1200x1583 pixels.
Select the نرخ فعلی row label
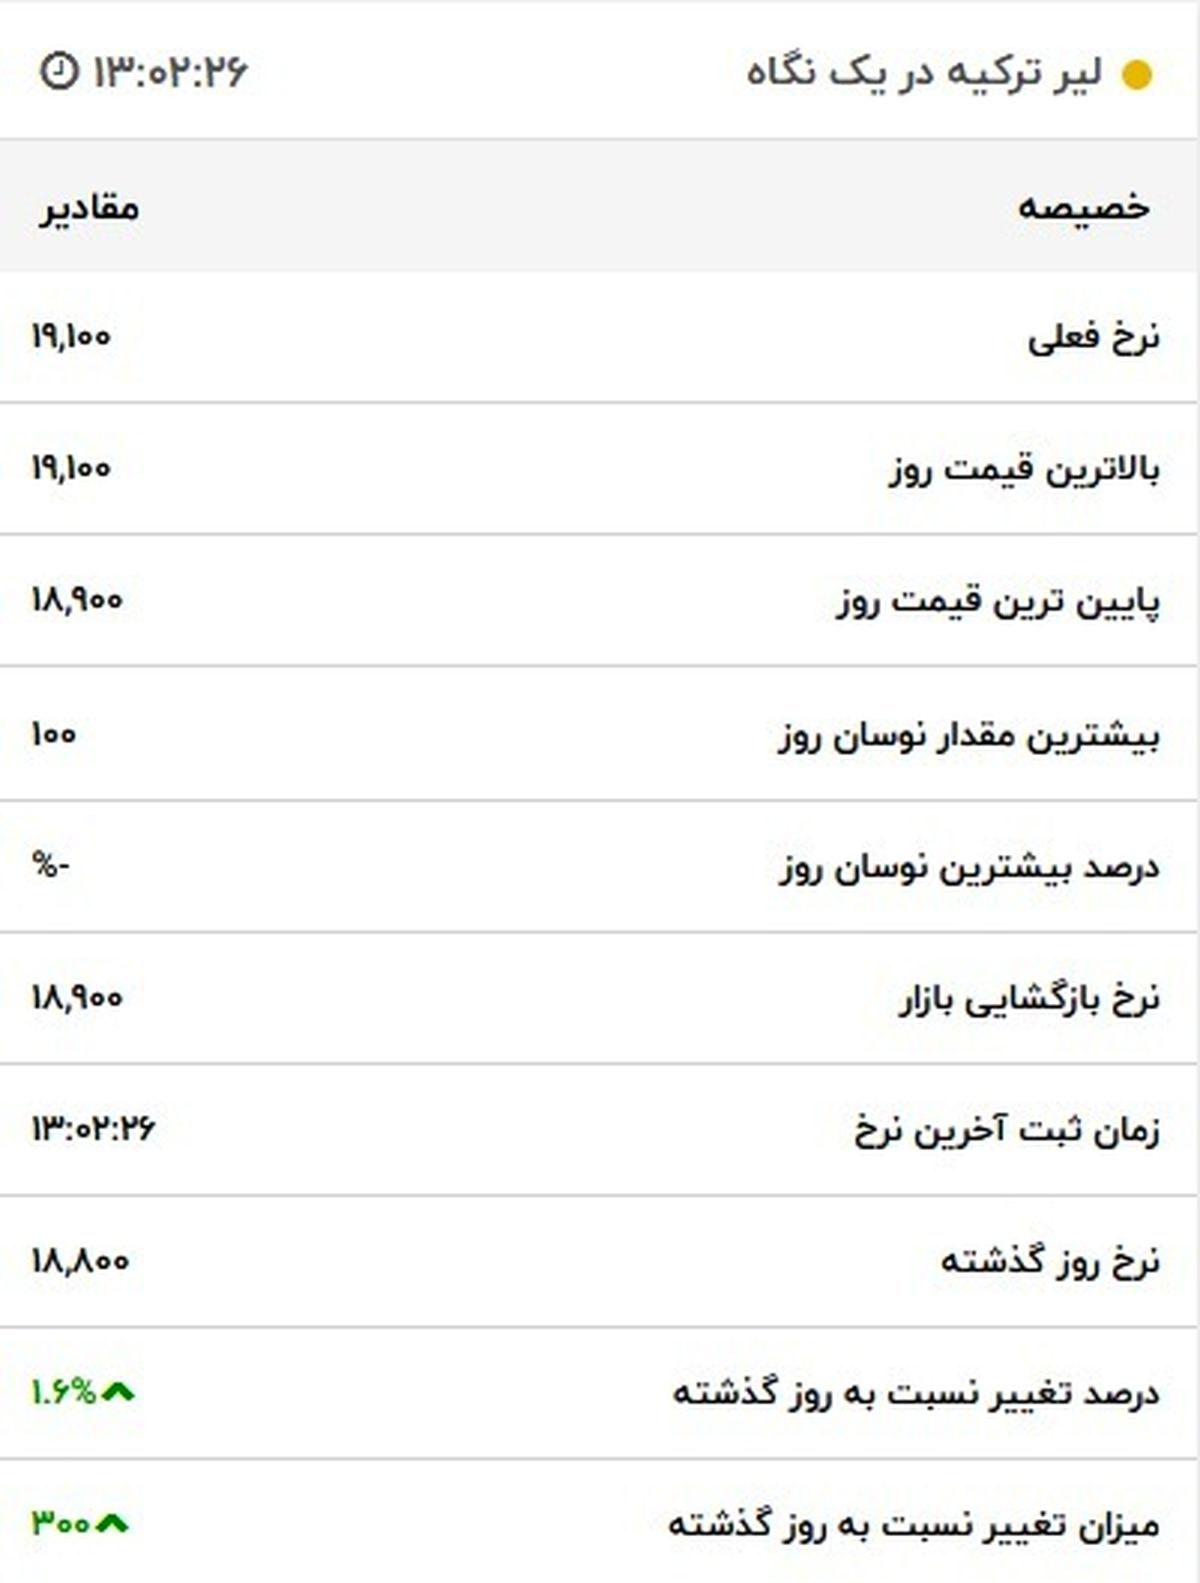(x=1094, y=338)
